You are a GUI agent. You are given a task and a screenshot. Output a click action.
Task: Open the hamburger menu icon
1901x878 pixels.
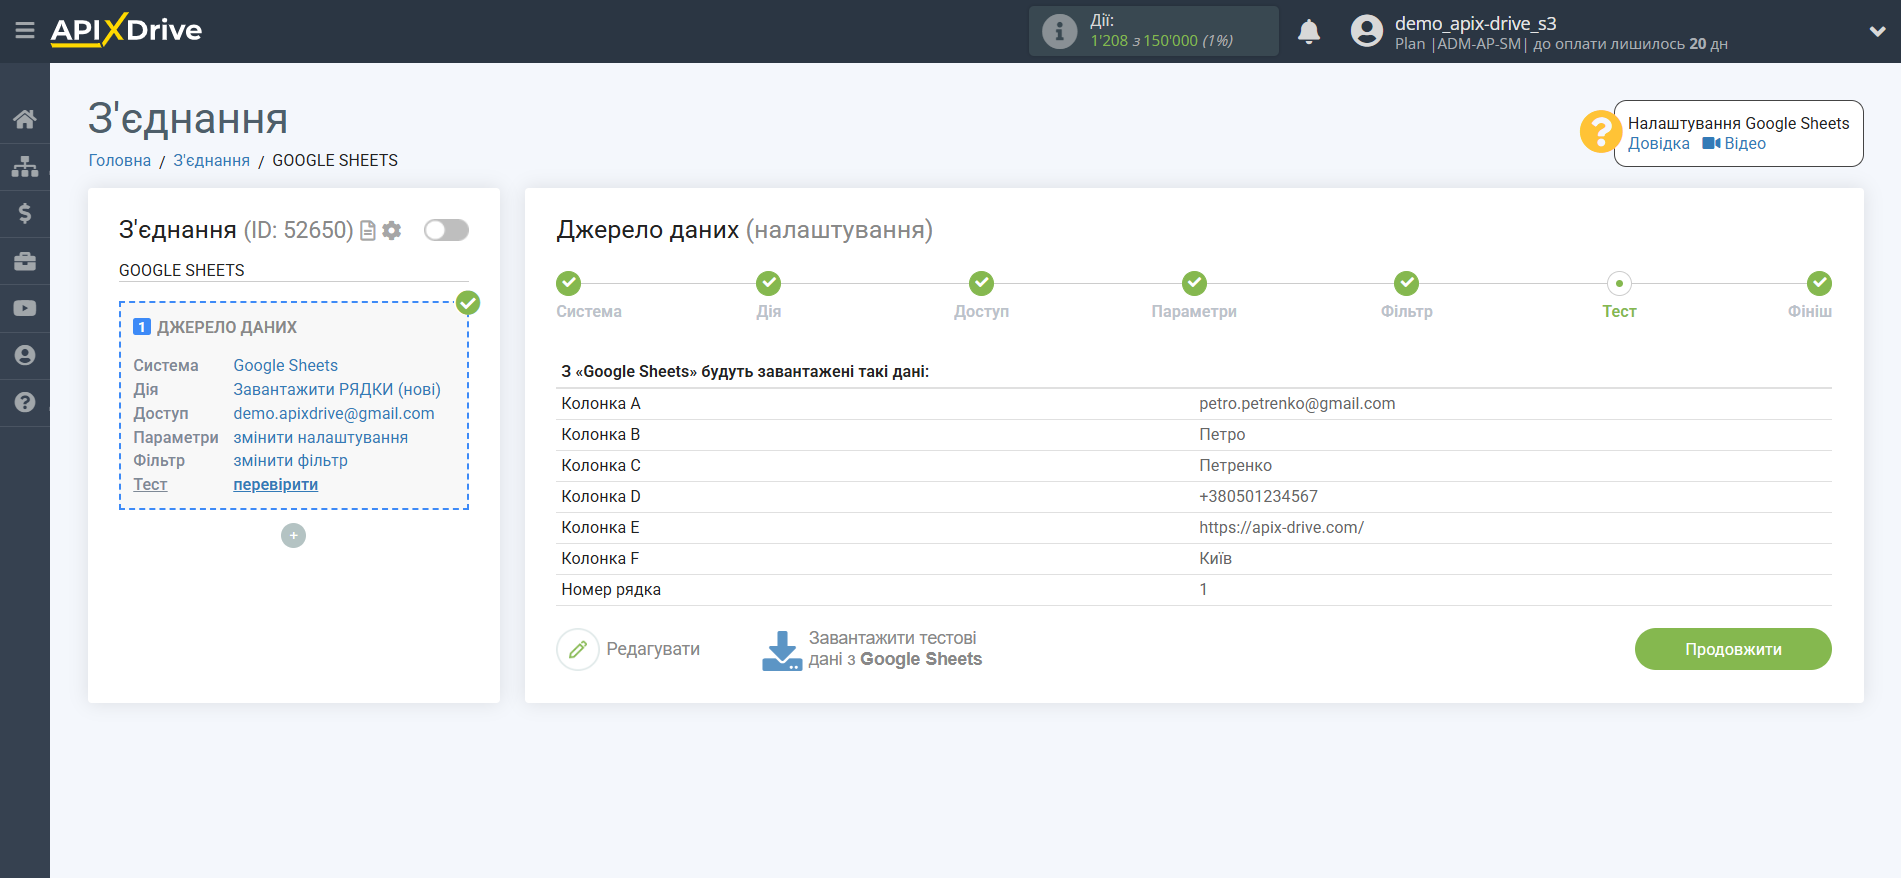point(25,31)
